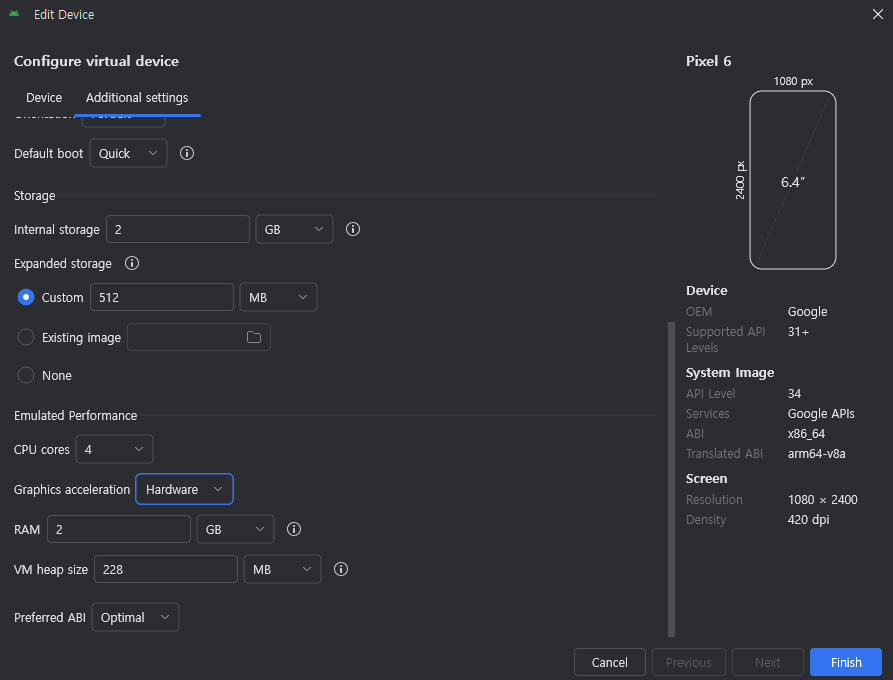Click the Android icon in title bar
Screen dimensions: 893x680
tap(14, 14)
